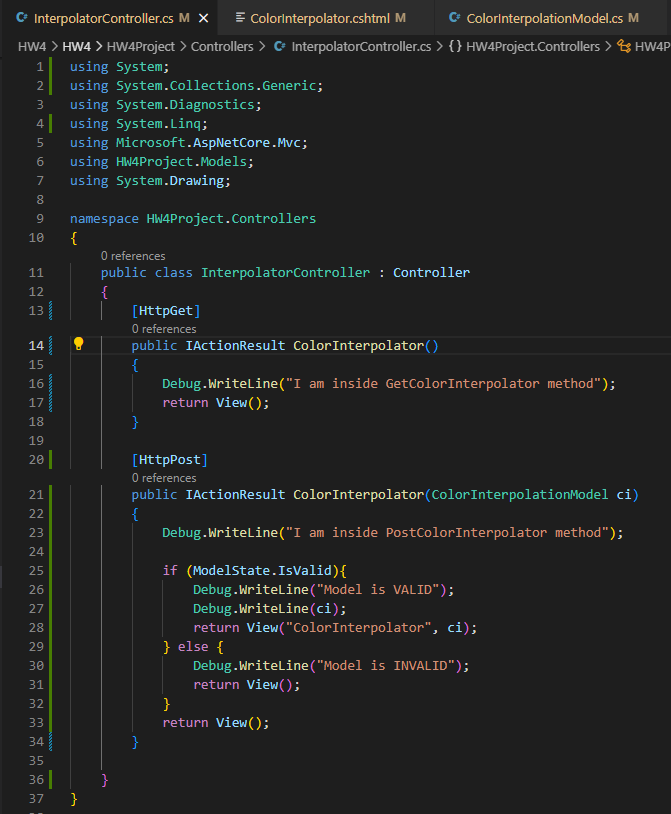Click line number 21 in the gutter
This screenshot has width=671, height=814.
pyautogui.click(x=36, y=495)
